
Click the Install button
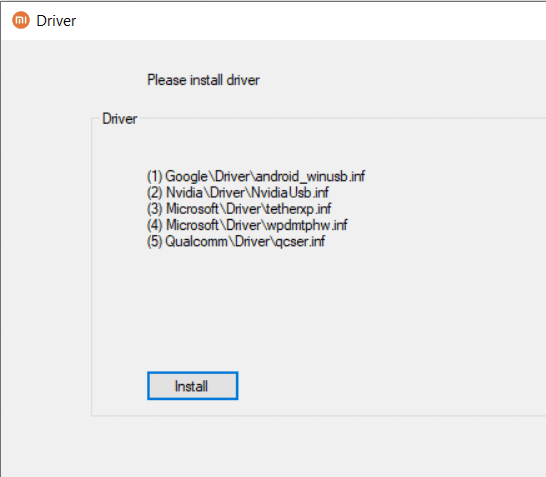(x=193, y=386)
